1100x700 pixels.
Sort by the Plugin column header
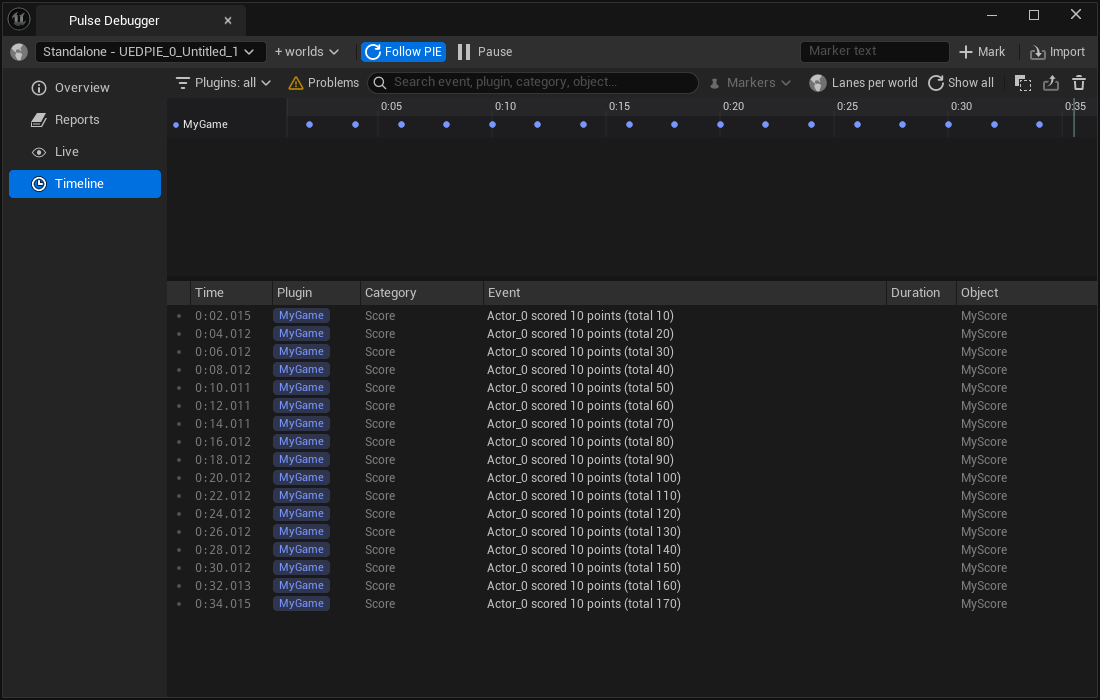[x=316, y=293]
